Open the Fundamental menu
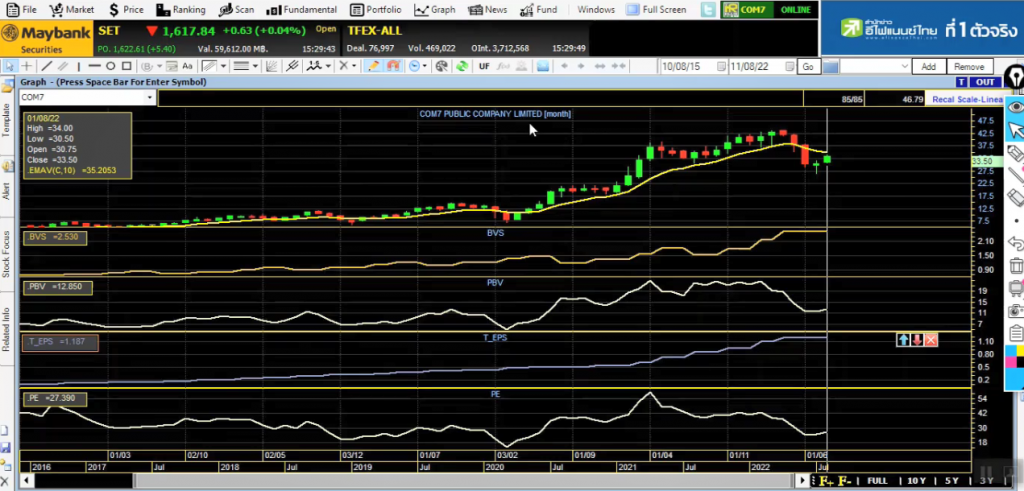 click(x=302, y=10)
